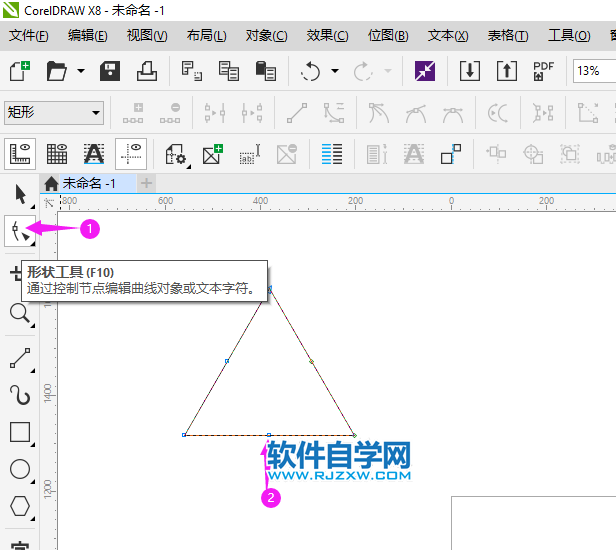Click the Save floppy disk icon
Image resolution: width=616 pixels, height=550 pixels.
coord(109,71)
